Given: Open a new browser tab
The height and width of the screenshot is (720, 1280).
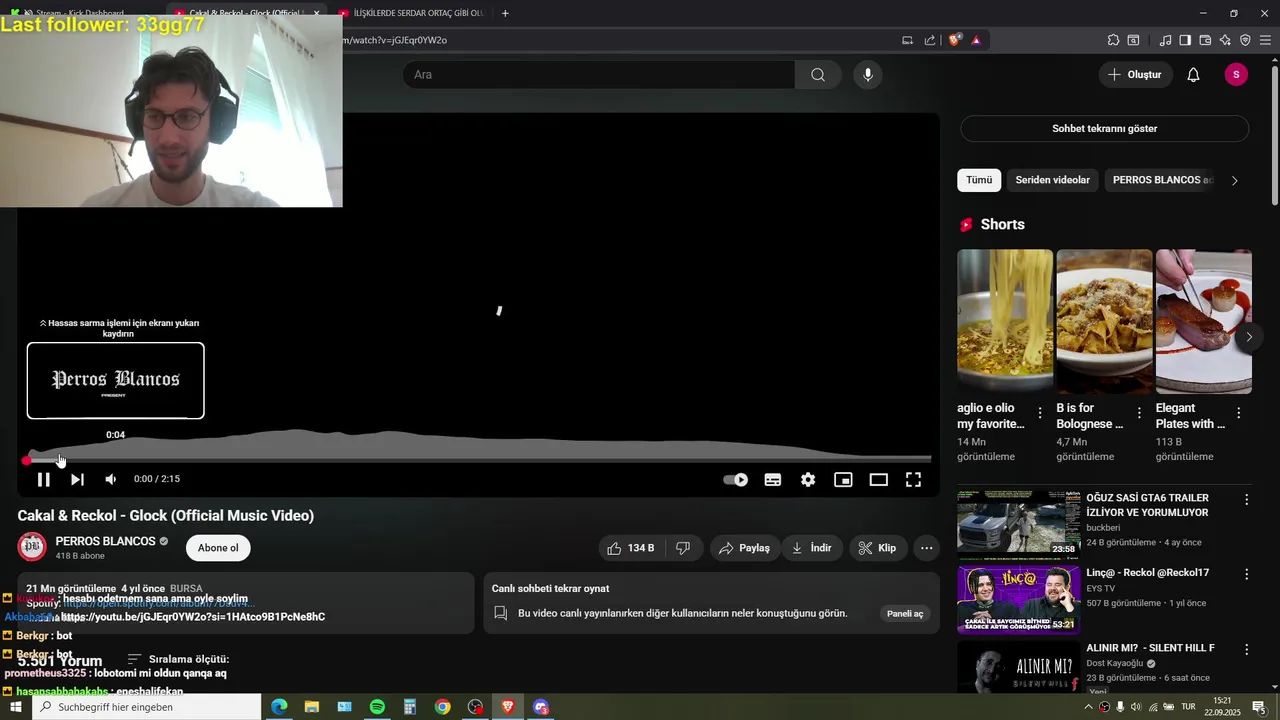Looking at the screenshot, I should (505, 13).
